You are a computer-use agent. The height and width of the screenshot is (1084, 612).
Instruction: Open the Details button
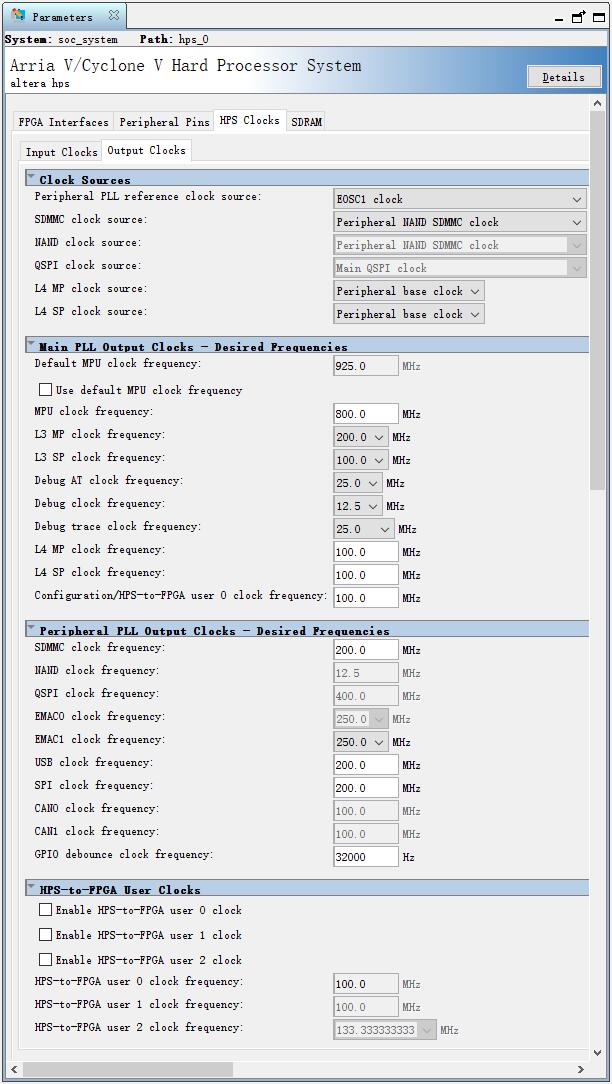pyautogui.click(x=563, y=77)
